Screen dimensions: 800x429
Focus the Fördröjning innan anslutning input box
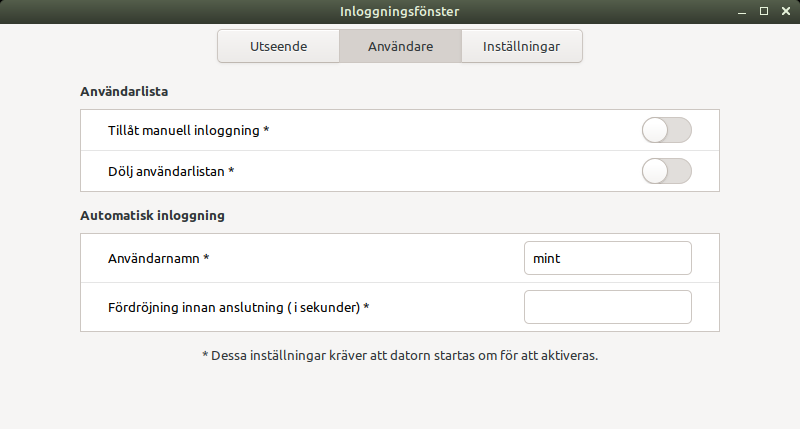608,307
